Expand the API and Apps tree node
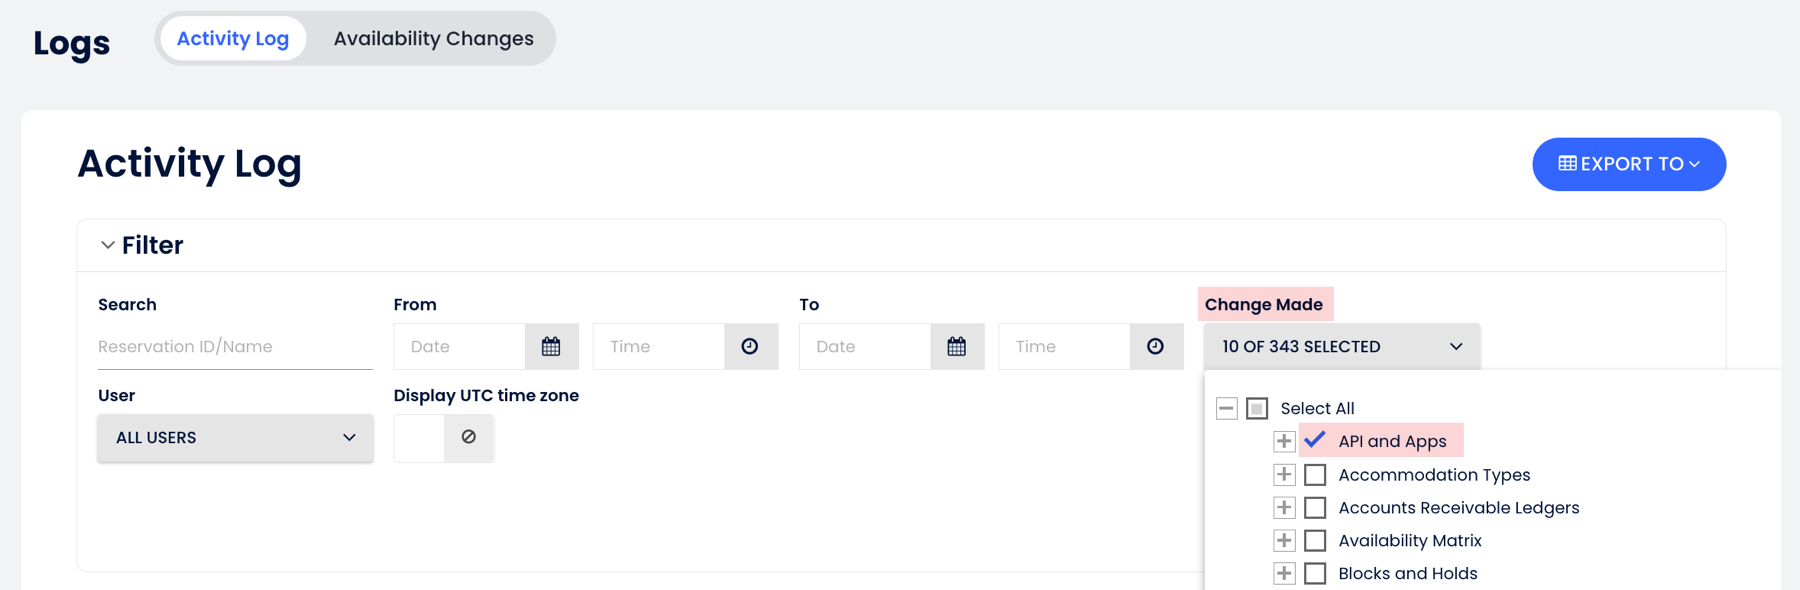1800x590 pixels. [1284, 441]
